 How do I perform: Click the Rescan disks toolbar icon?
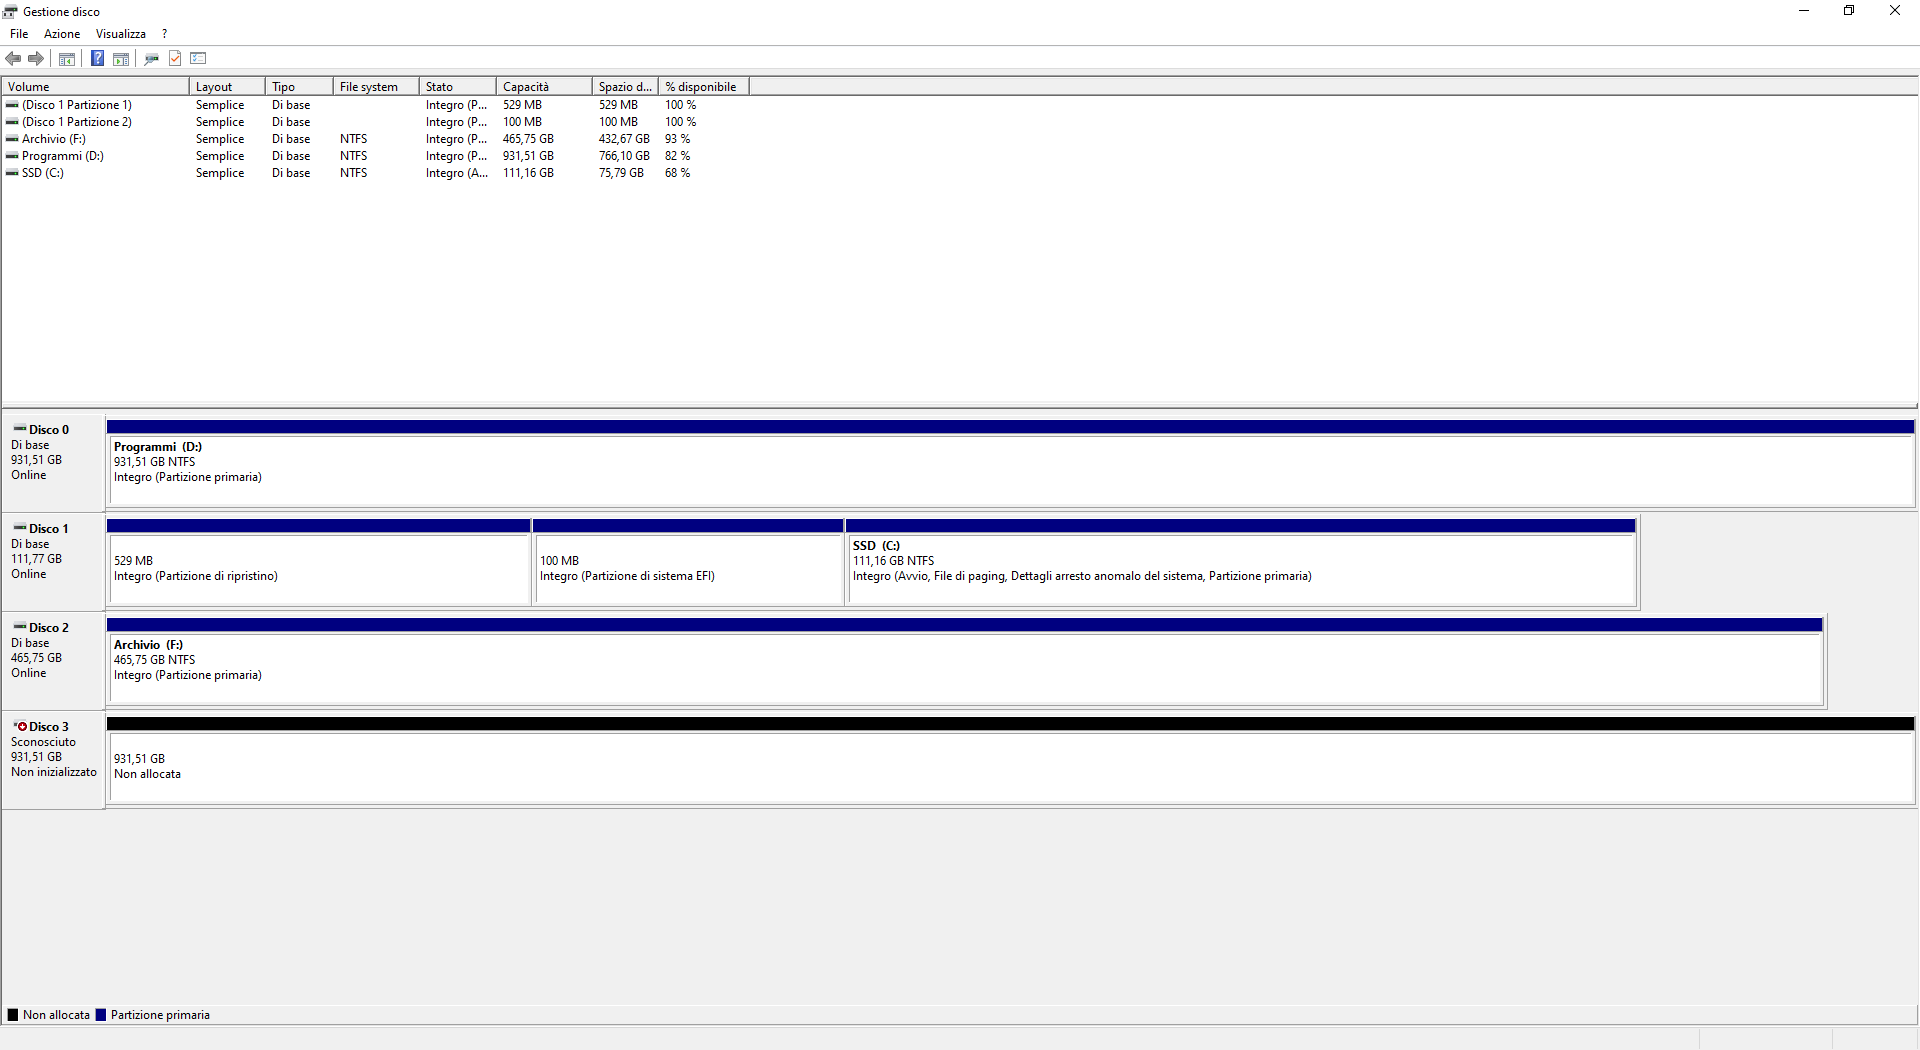tap(152, 58)
